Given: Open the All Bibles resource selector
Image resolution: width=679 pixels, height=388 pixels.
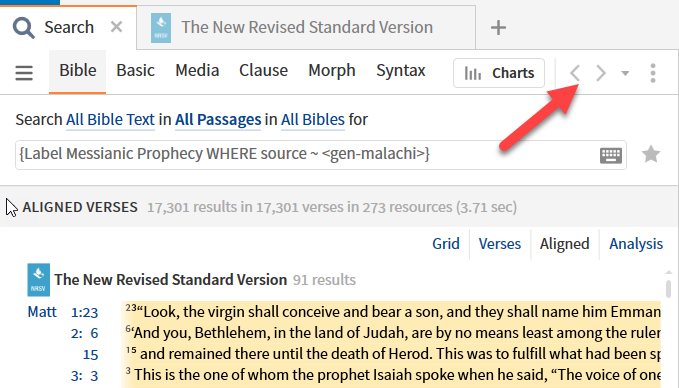Looking at the screenshot, I should click(x=313, y=120).
